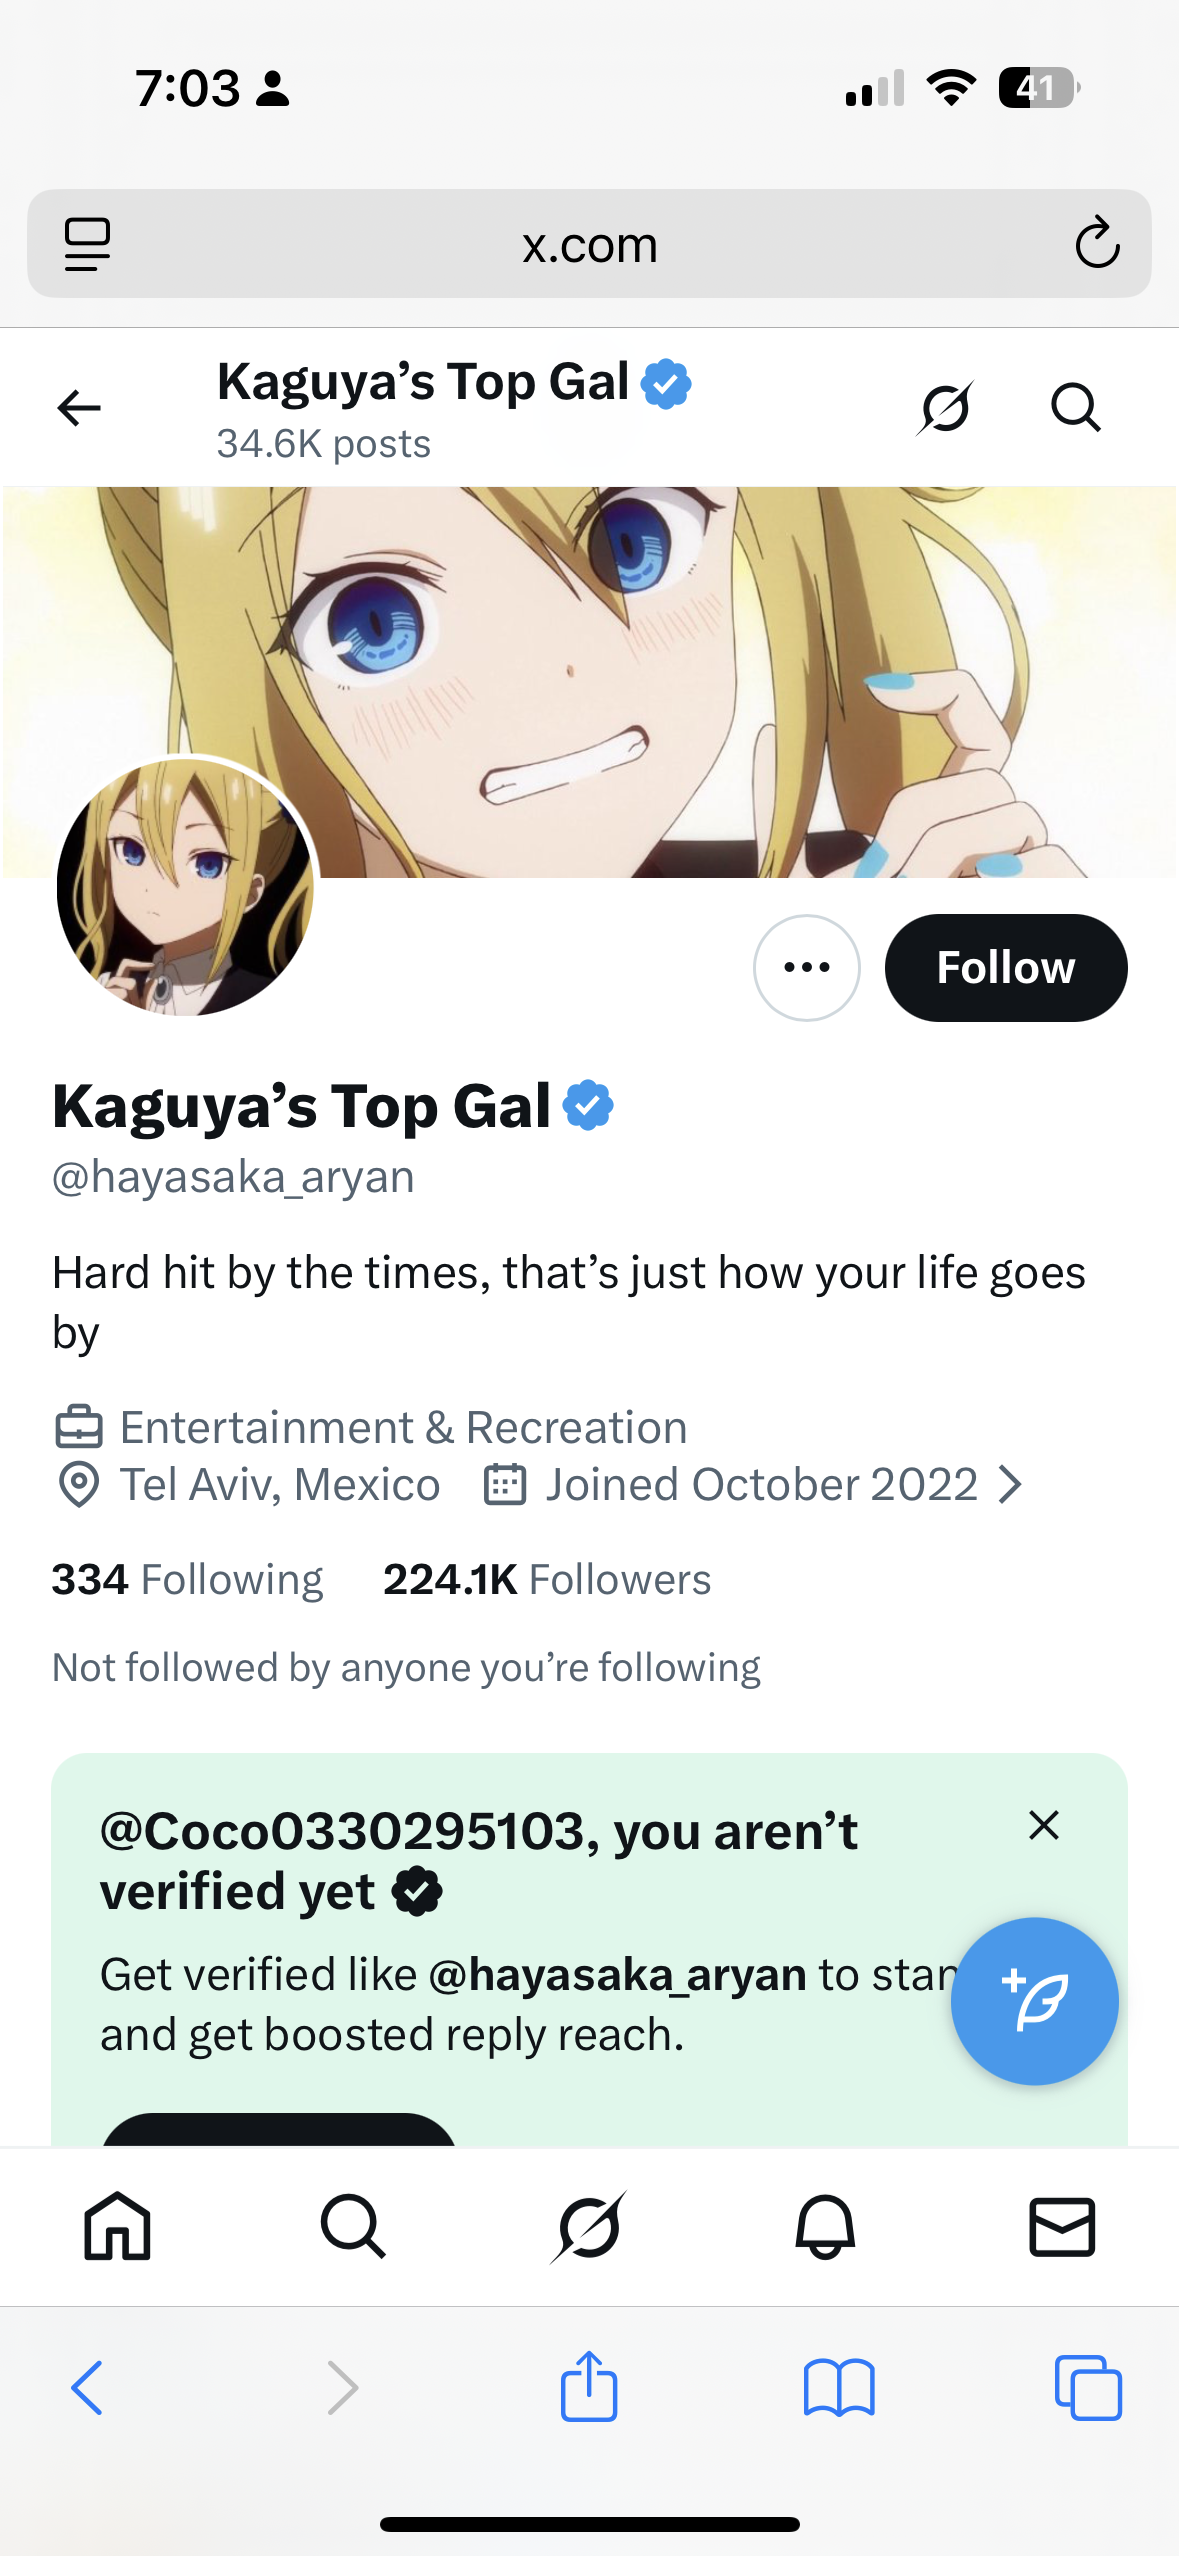The width and height of the screenshot is (1179, 2556).
Task: Open the three-dot more options menu
Action: click(806, 968)
